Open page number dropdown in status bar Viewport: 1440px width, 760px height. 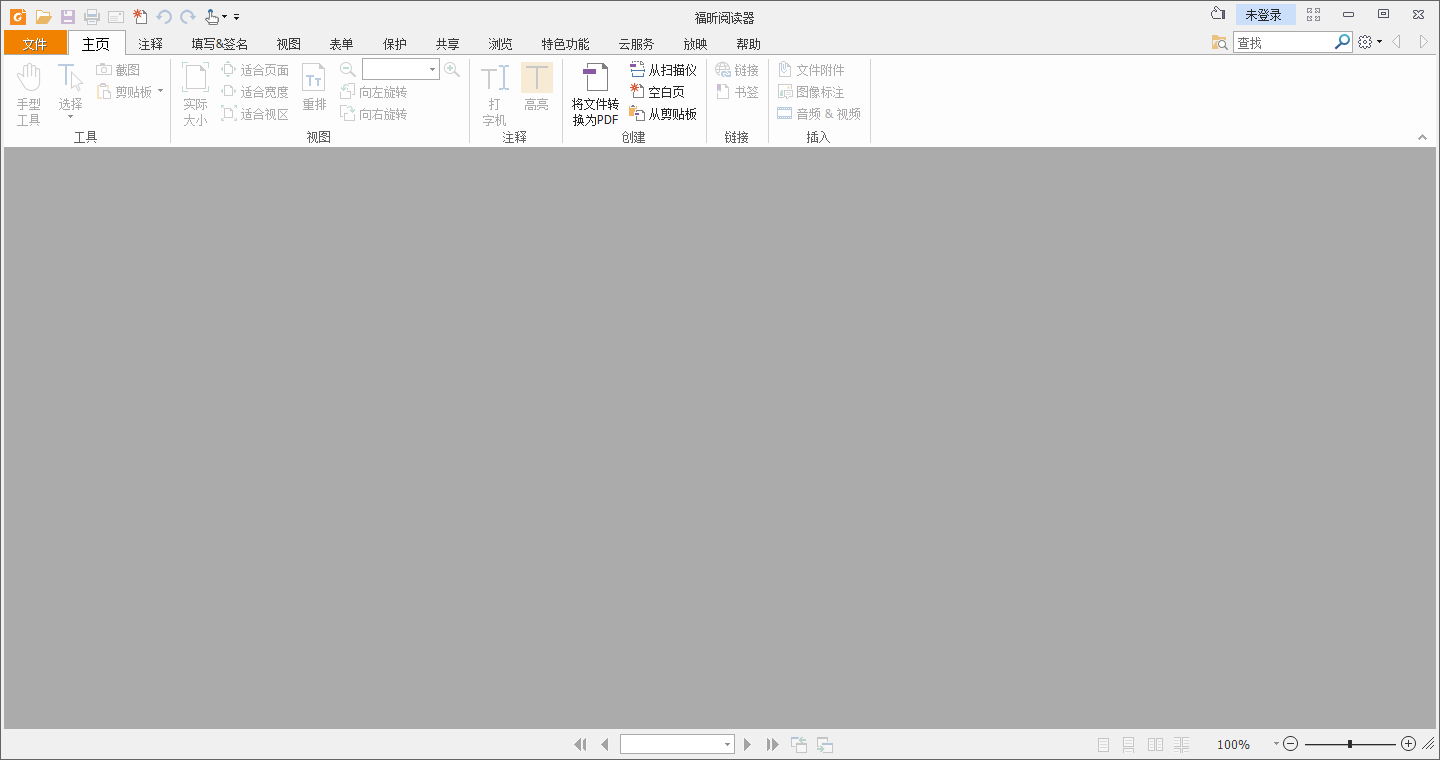[x=727, y=744]
